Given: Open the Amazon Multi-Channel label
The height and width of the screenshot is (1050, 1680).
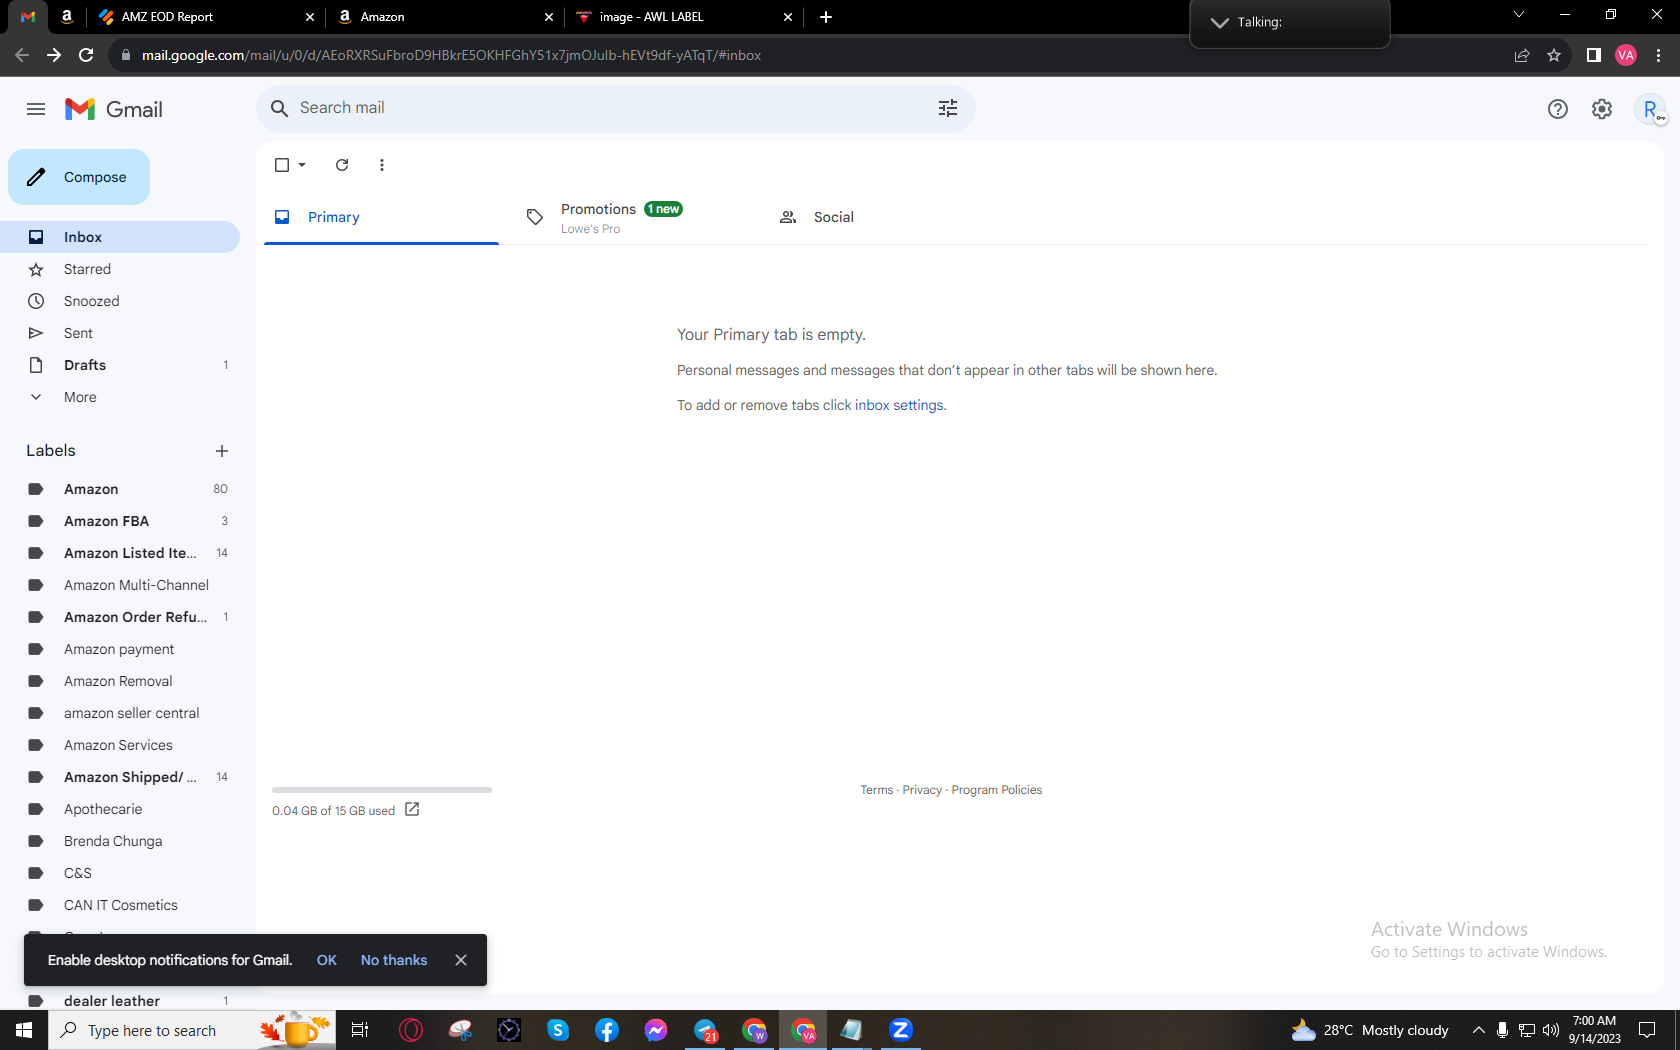Looking at the screenshot, I should pos(120,585).
